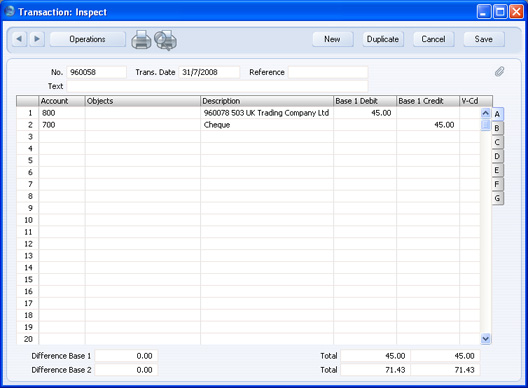The width and height of the screenshot is (528, 388).
Task: Switch to flip tab B
Action: pyautogui.click(x=497, y=128)
